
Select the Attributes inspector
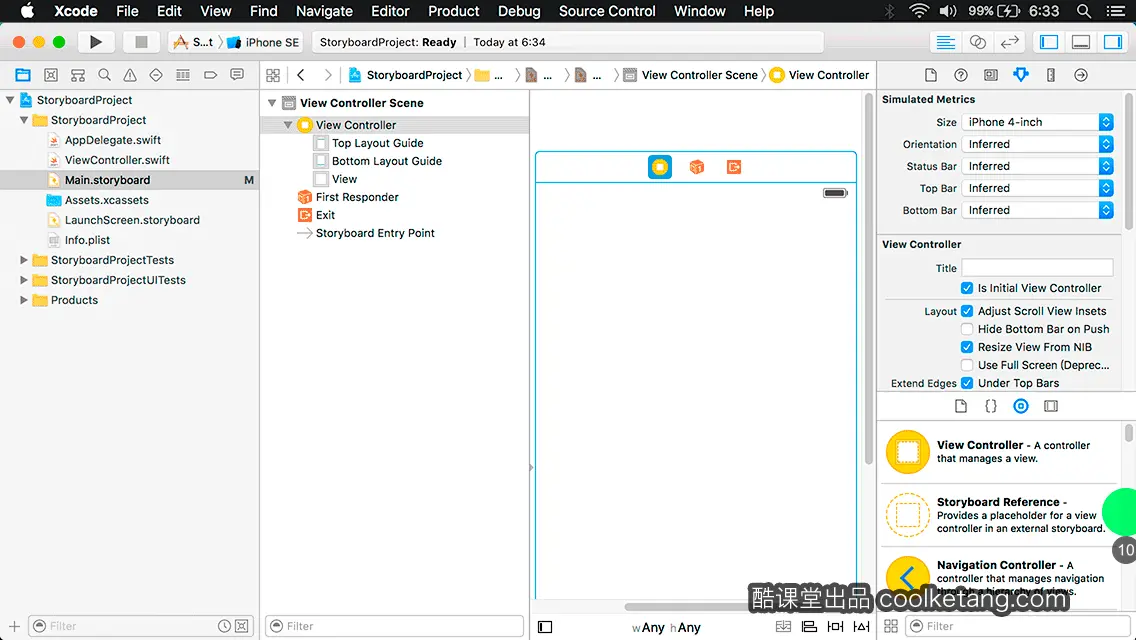coord(1021,75)
